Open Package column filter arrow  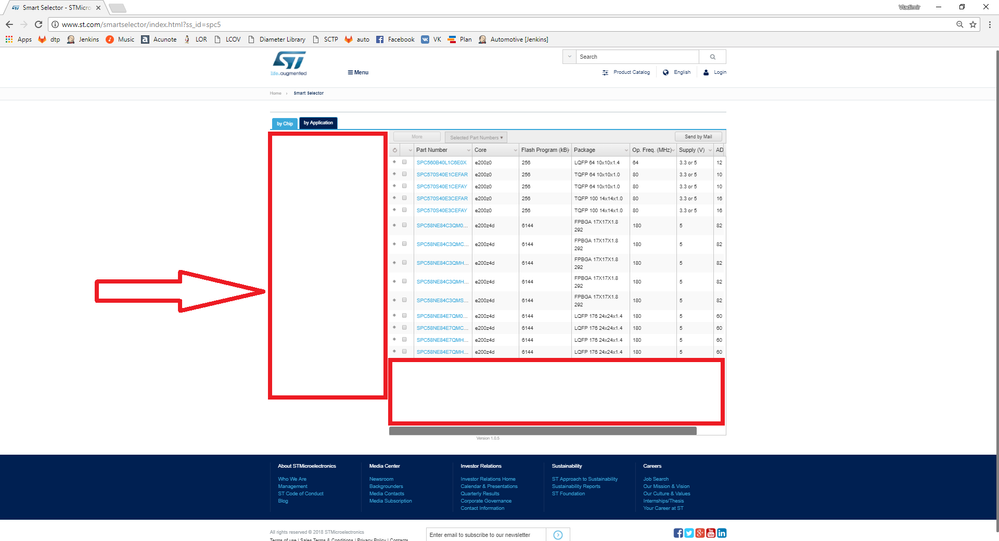tap(626, 150)
